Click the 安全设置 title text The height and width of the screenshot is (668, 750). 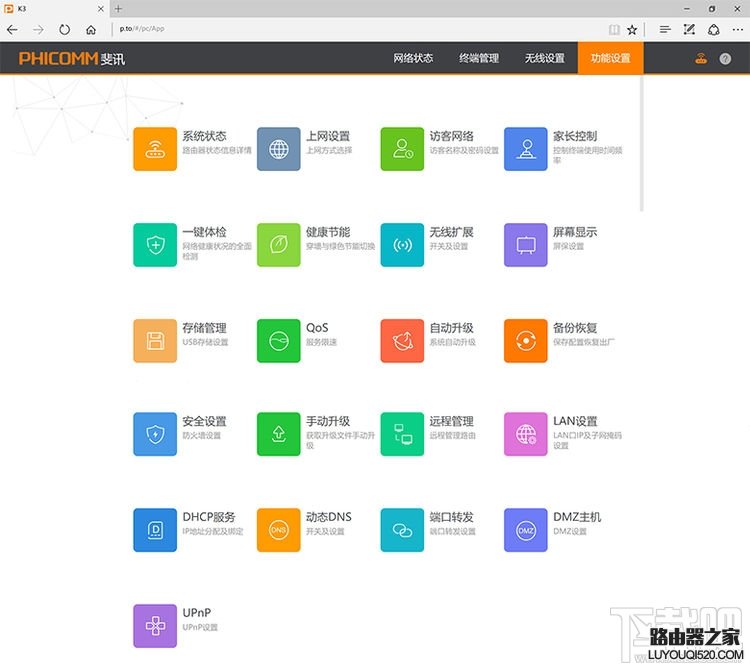click(x=204, y=421)
